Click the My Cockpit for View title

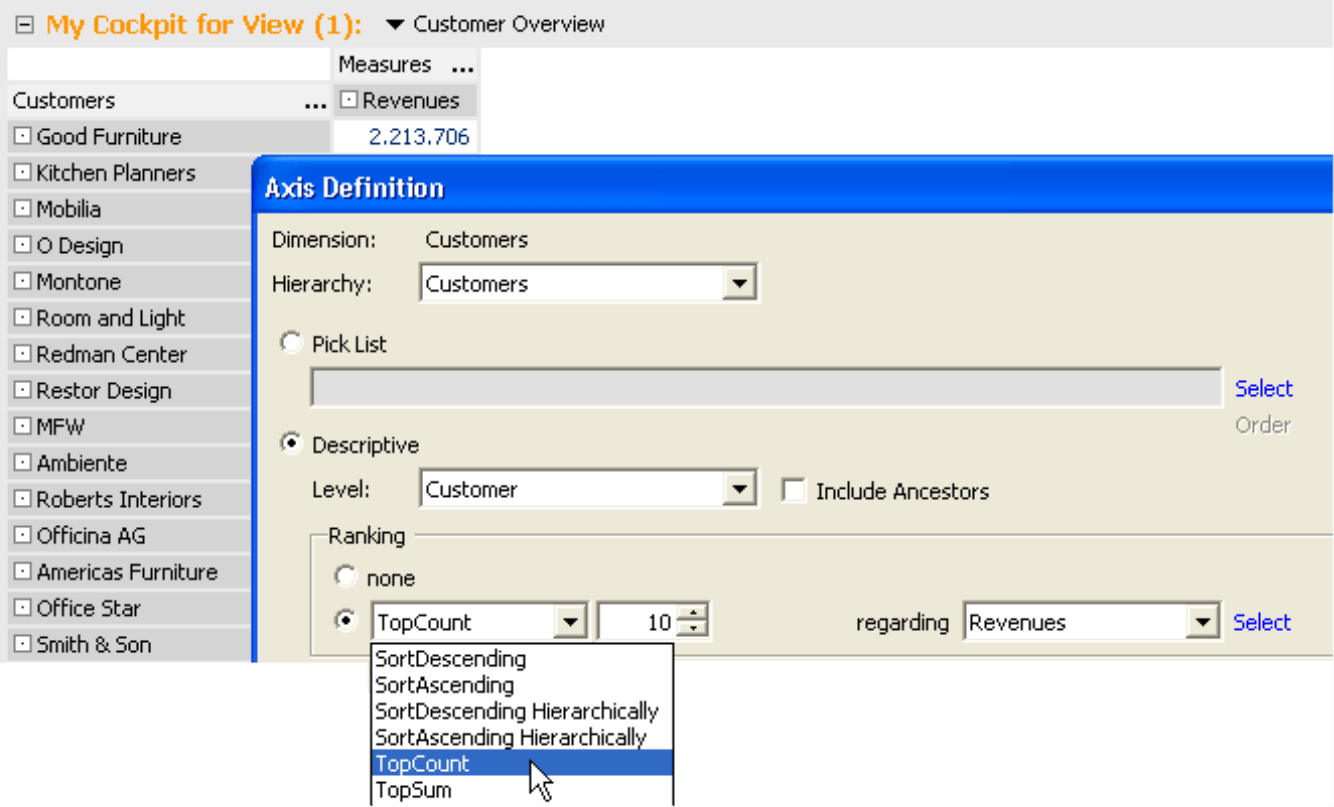point(204,24)
